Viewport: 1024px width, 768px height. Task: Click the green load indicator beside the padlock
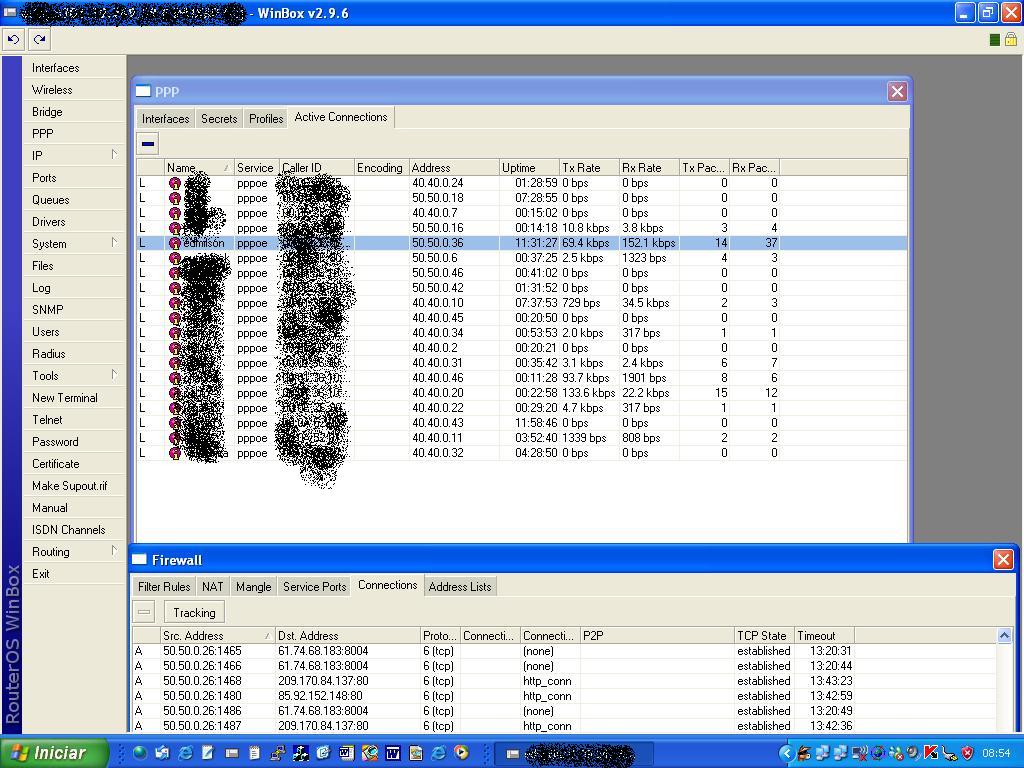[x=995, y=40]
